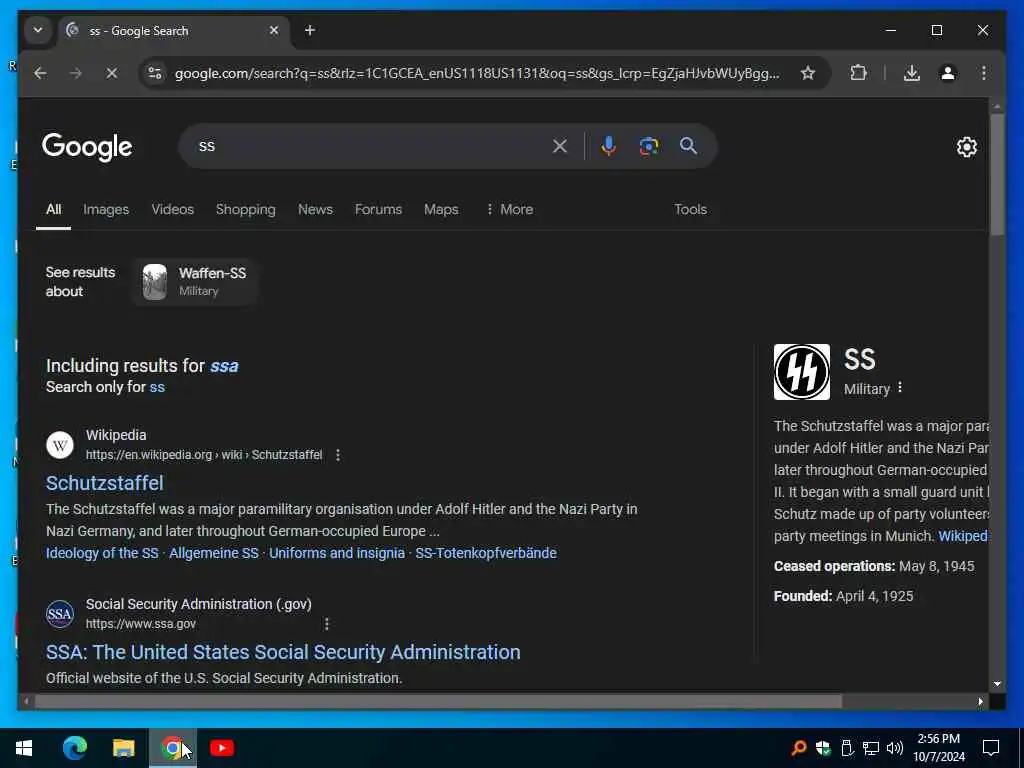
Task: Clear the Google search box
Action: coord(560,146)
